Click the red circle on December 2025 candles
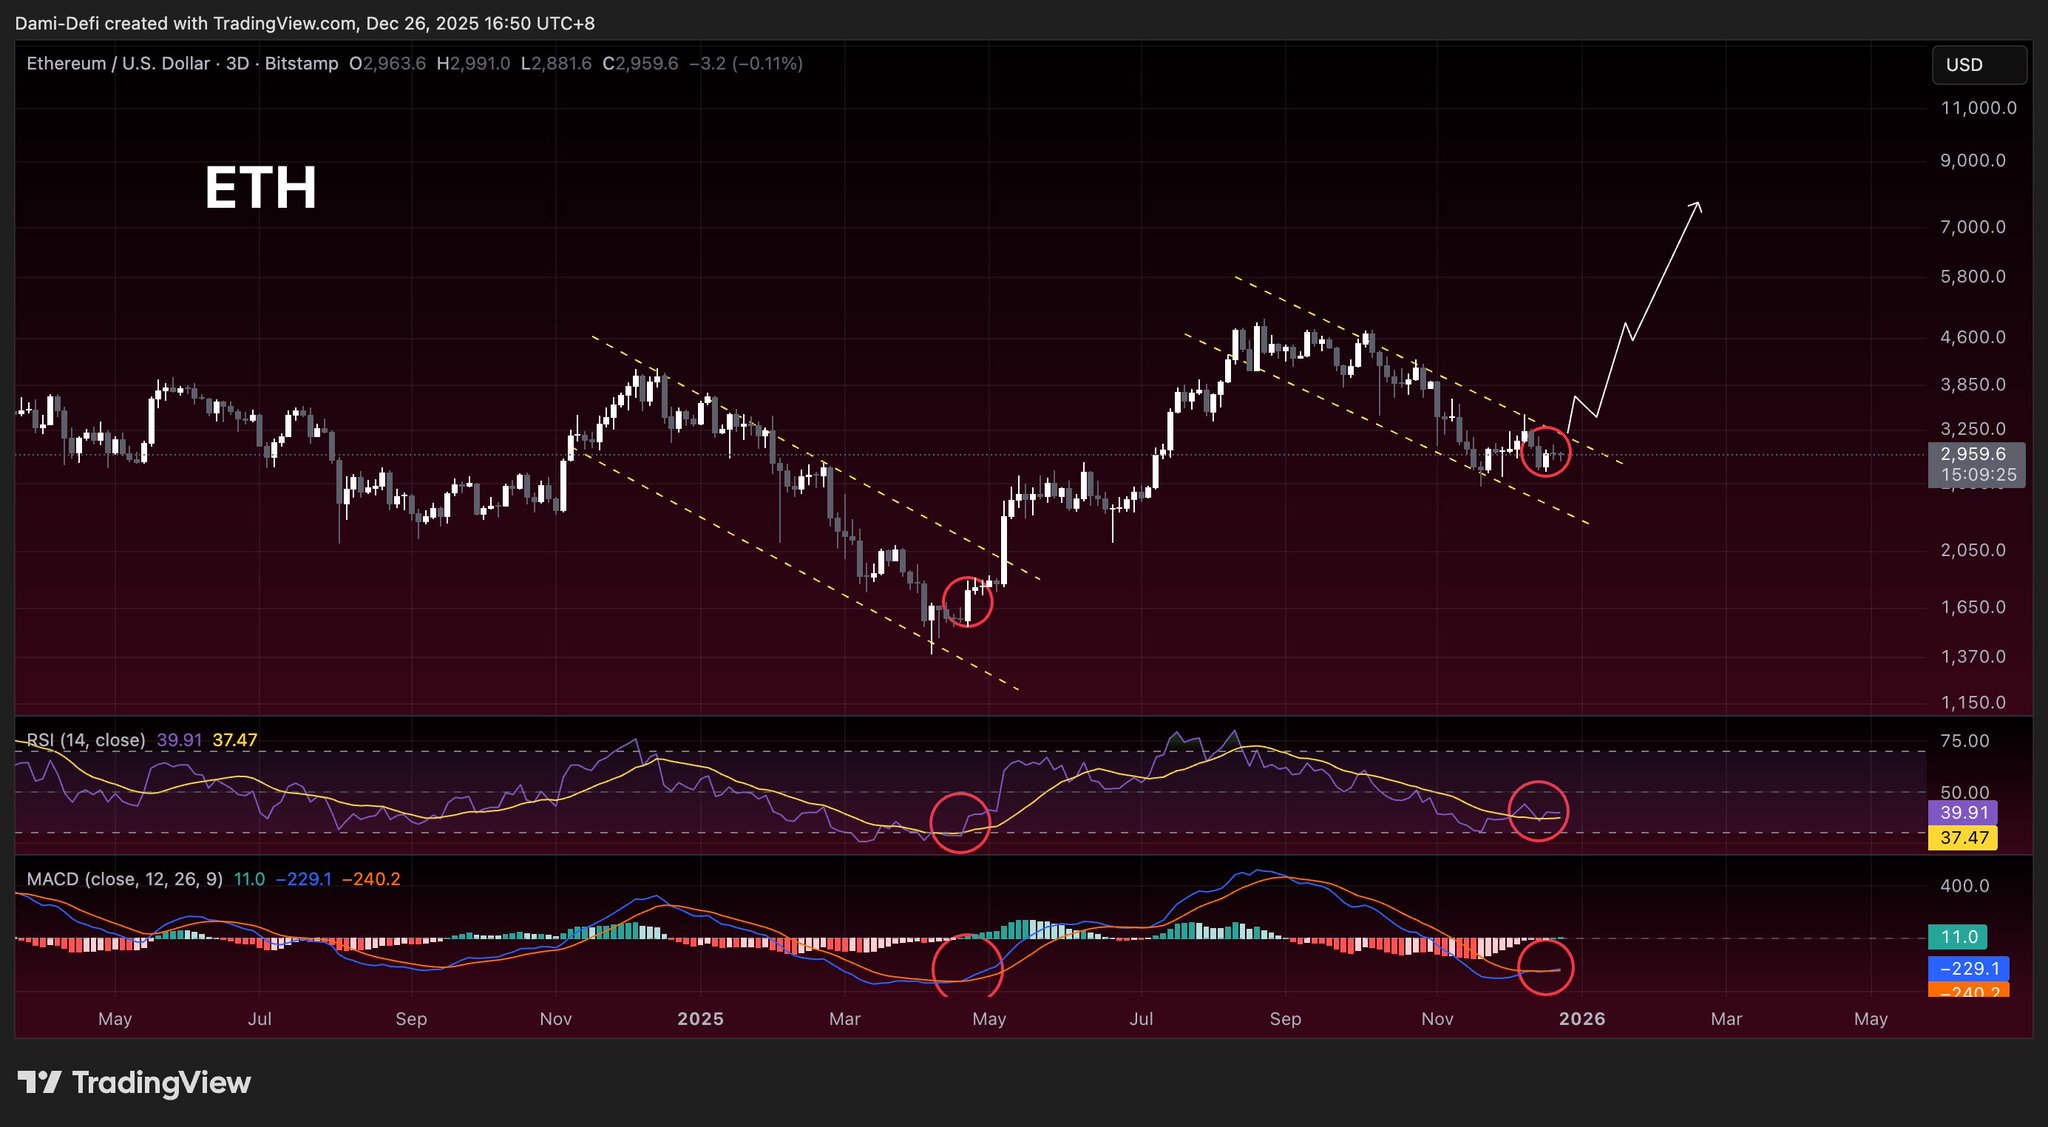2048x1127 pixels. (x=1545, y=451)
